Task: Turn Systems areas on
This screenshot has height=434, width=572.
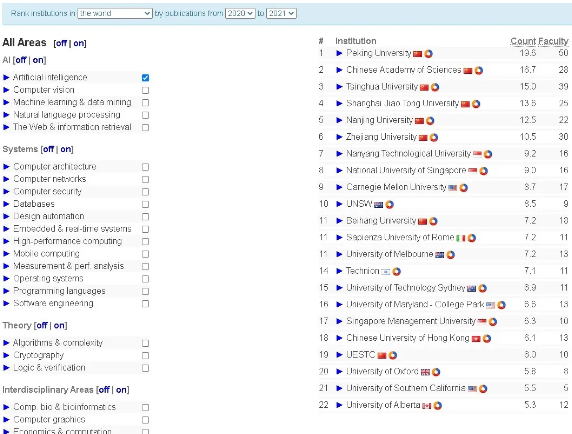Action: click(66, 150)
